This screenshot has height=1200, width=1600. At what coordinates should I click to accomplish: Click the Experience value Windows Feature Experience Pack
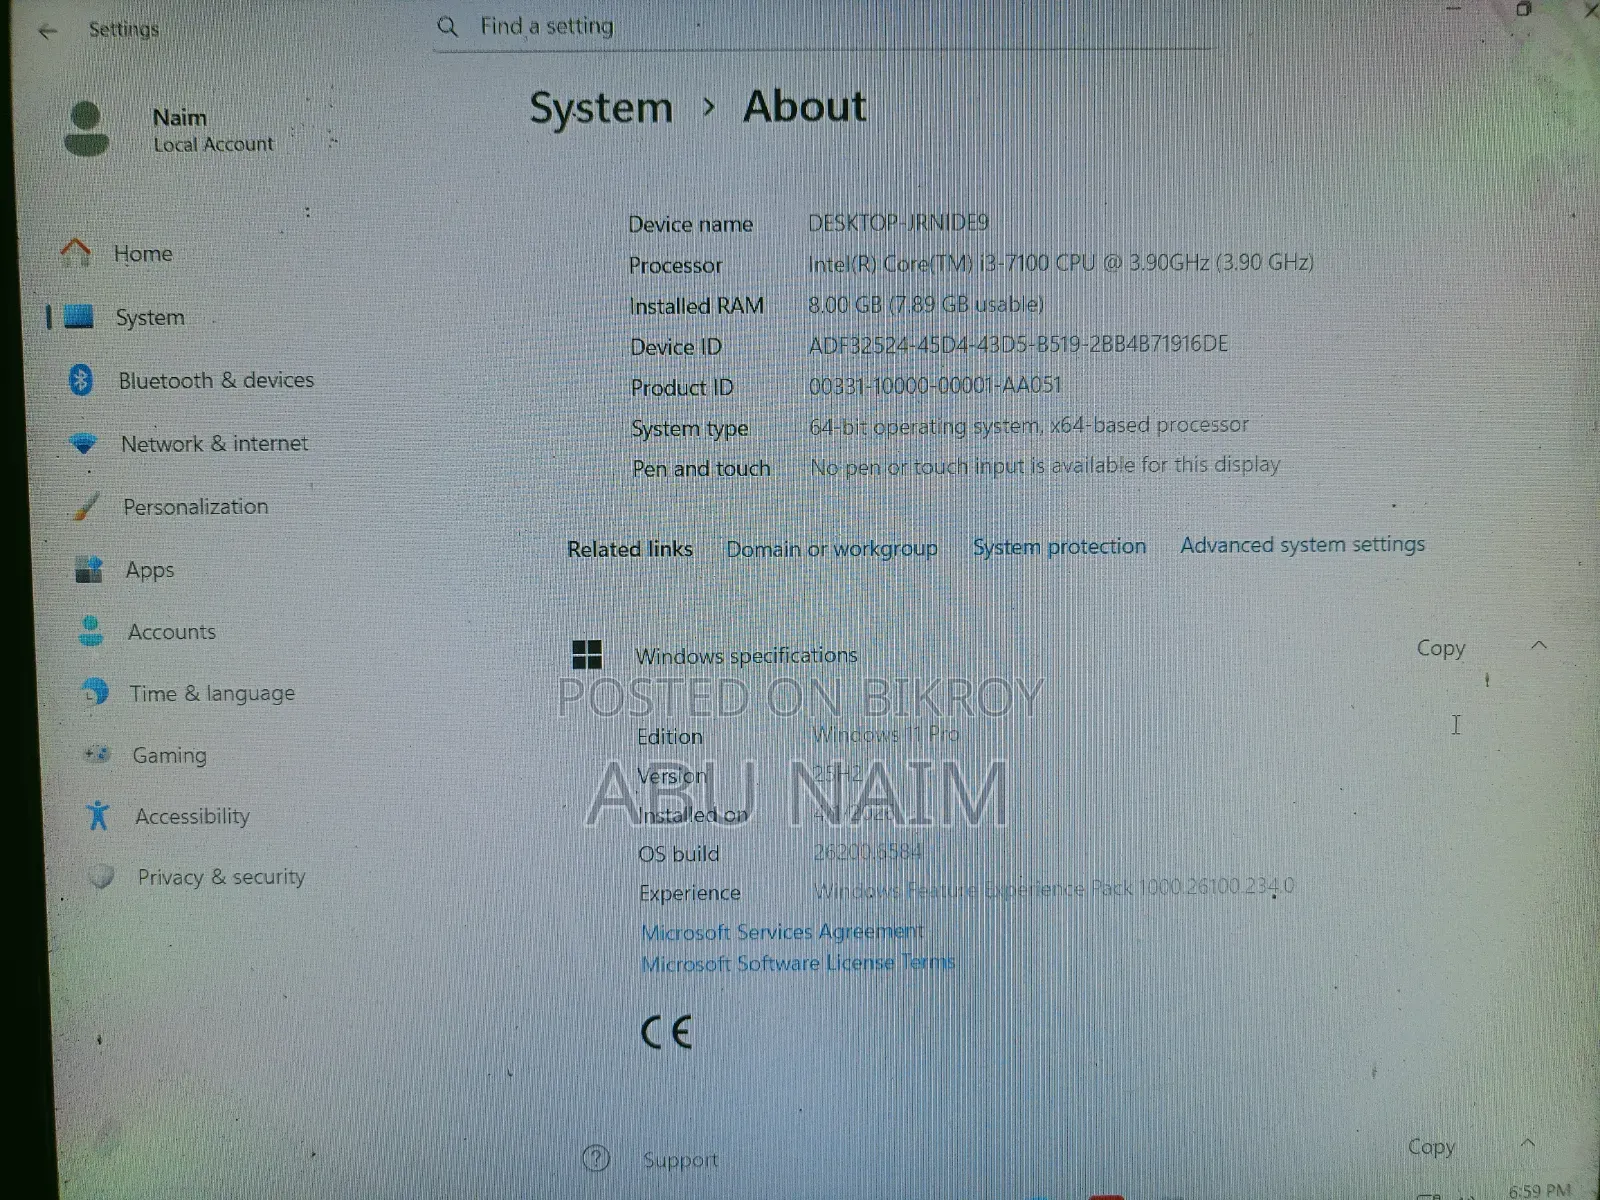click(1053, 887)
